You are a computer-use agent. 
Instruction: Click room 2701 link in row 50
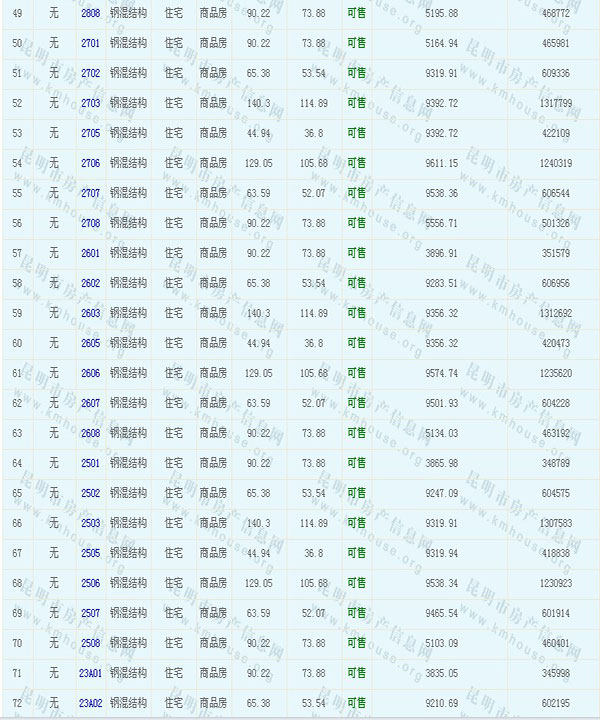[90, 44]
